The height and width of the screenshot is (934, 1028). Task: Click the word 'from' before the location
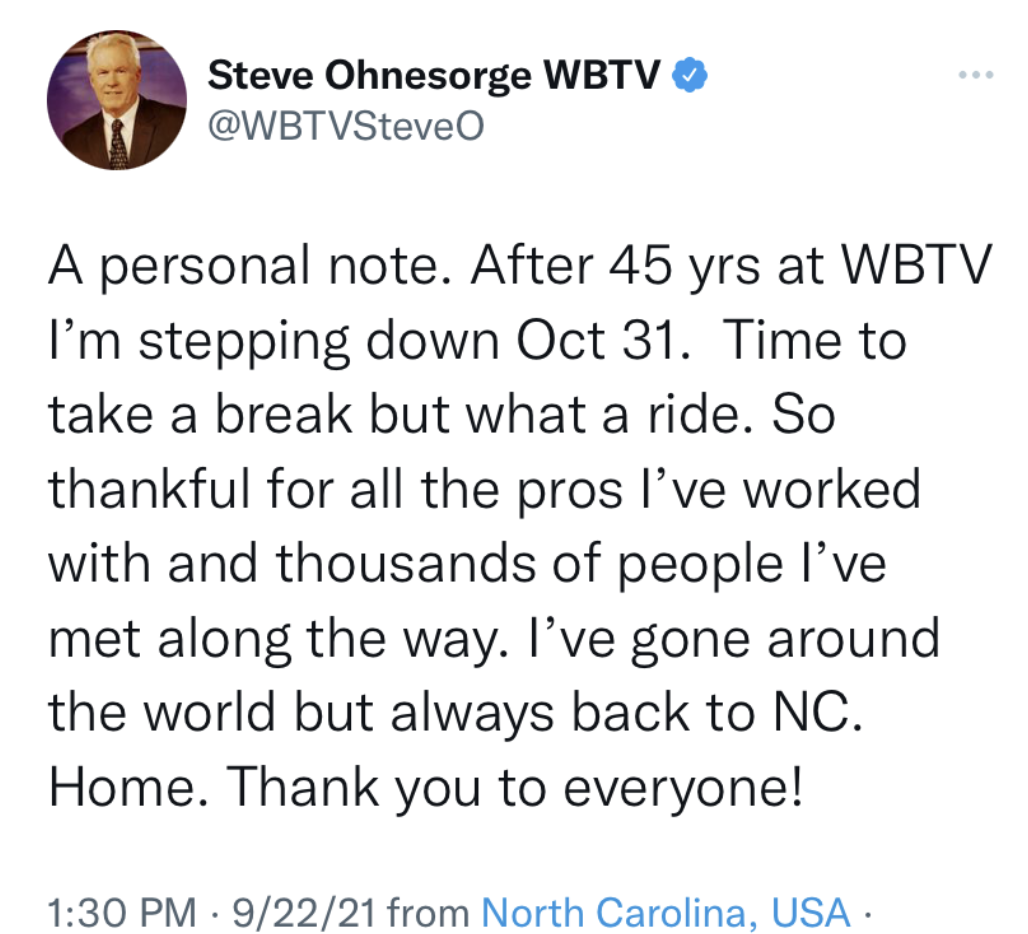point(428,912)
